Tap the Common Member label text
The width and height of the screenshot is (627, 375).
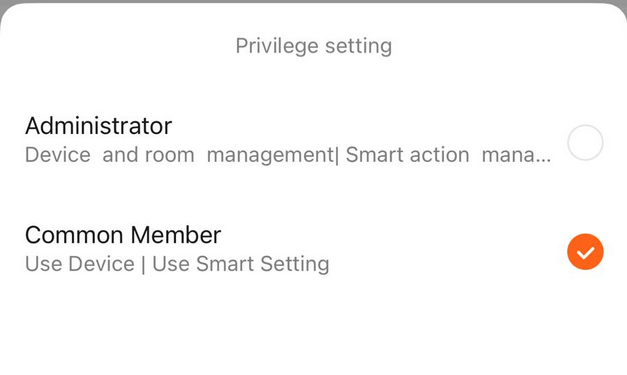123,235
